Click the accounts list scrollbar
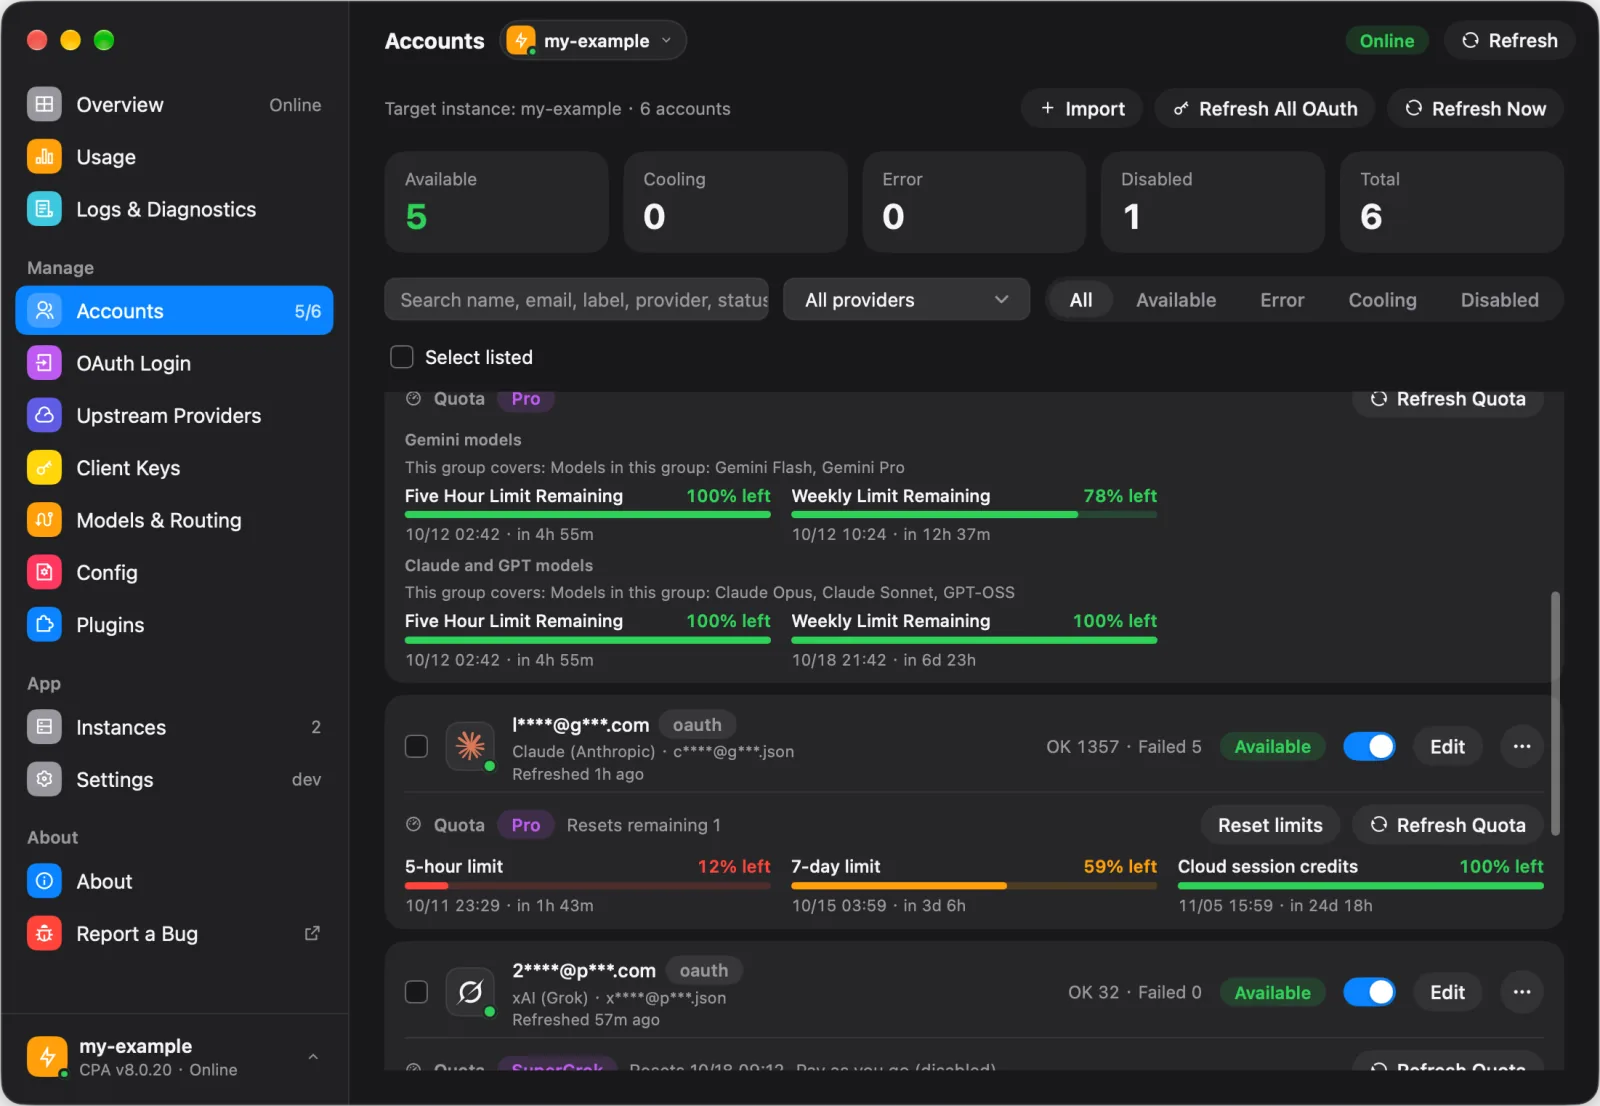The width and height of the screenshot is (1600, 1106). [x=1555, y=713]
